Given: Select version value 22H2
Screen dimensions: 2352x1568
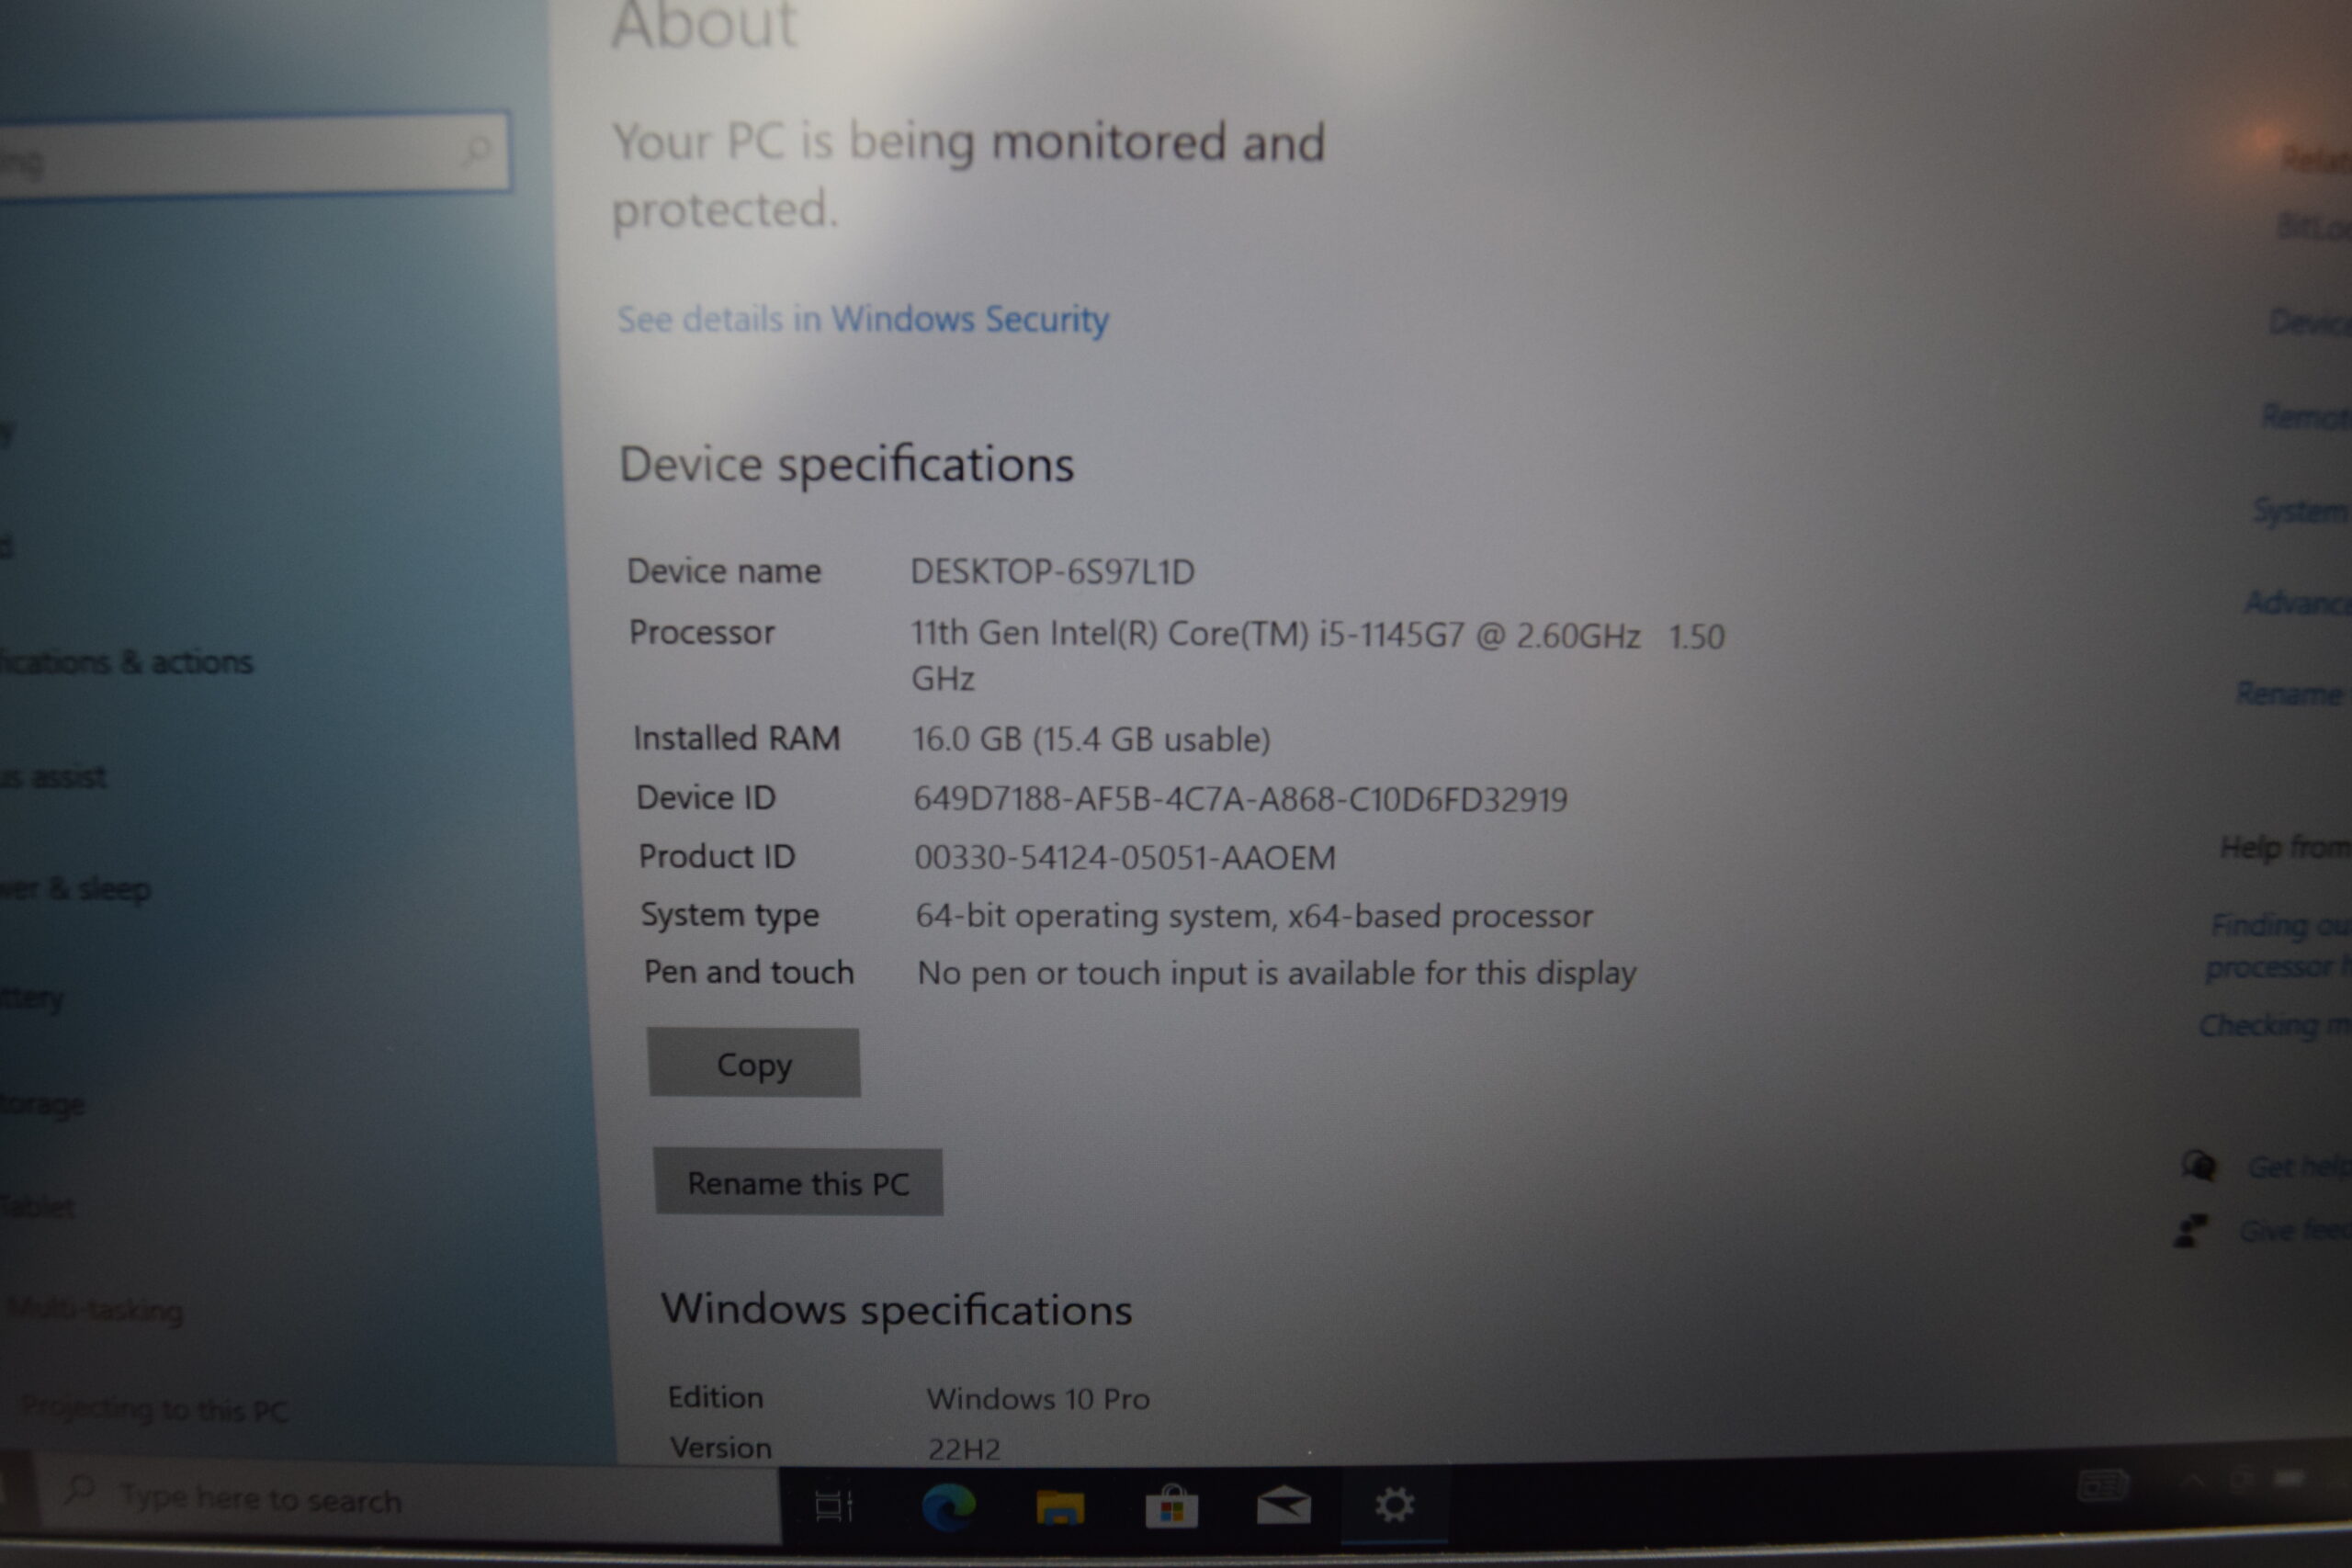Looking at the screenshot, I should point(964,1449).
